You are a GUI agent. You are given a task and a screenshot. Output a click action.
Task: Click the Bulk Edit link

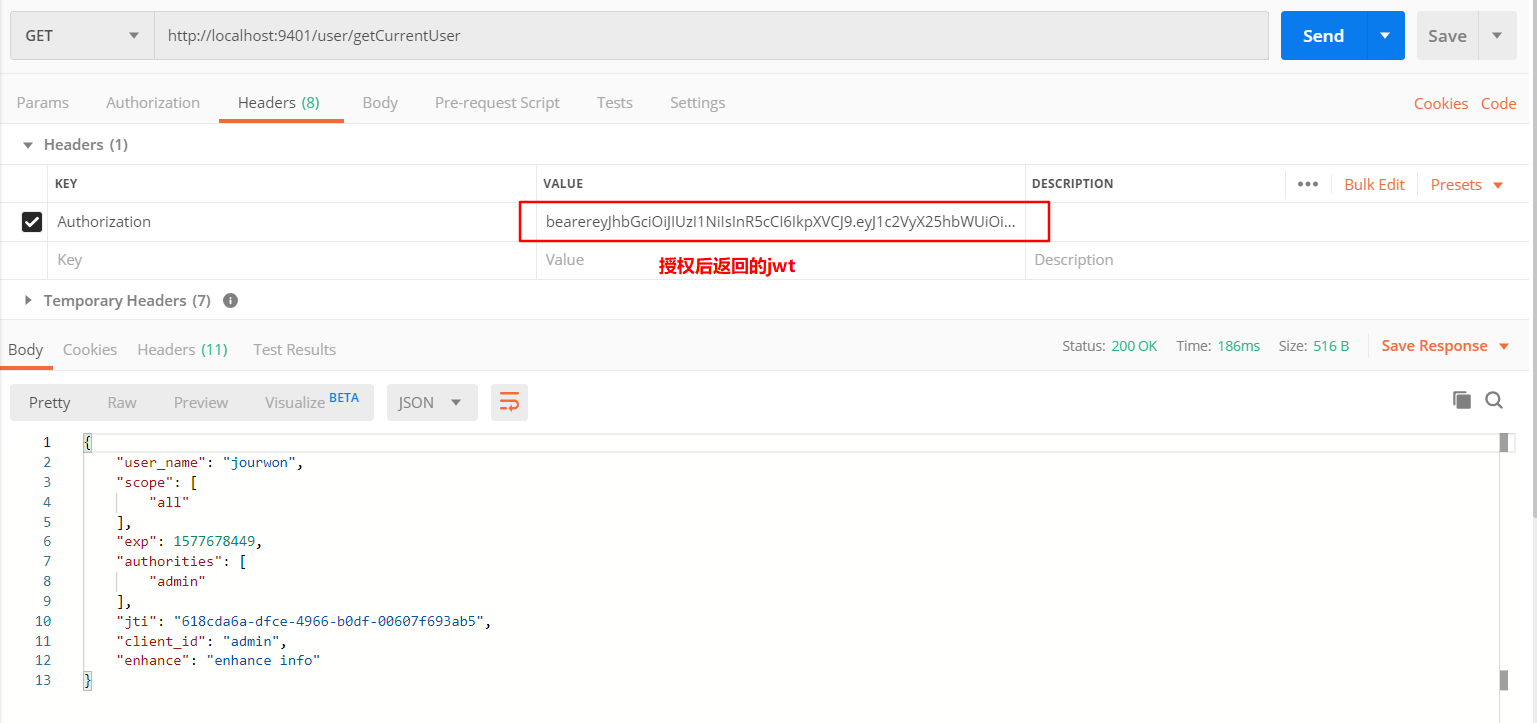click(x=1374, y=184)
